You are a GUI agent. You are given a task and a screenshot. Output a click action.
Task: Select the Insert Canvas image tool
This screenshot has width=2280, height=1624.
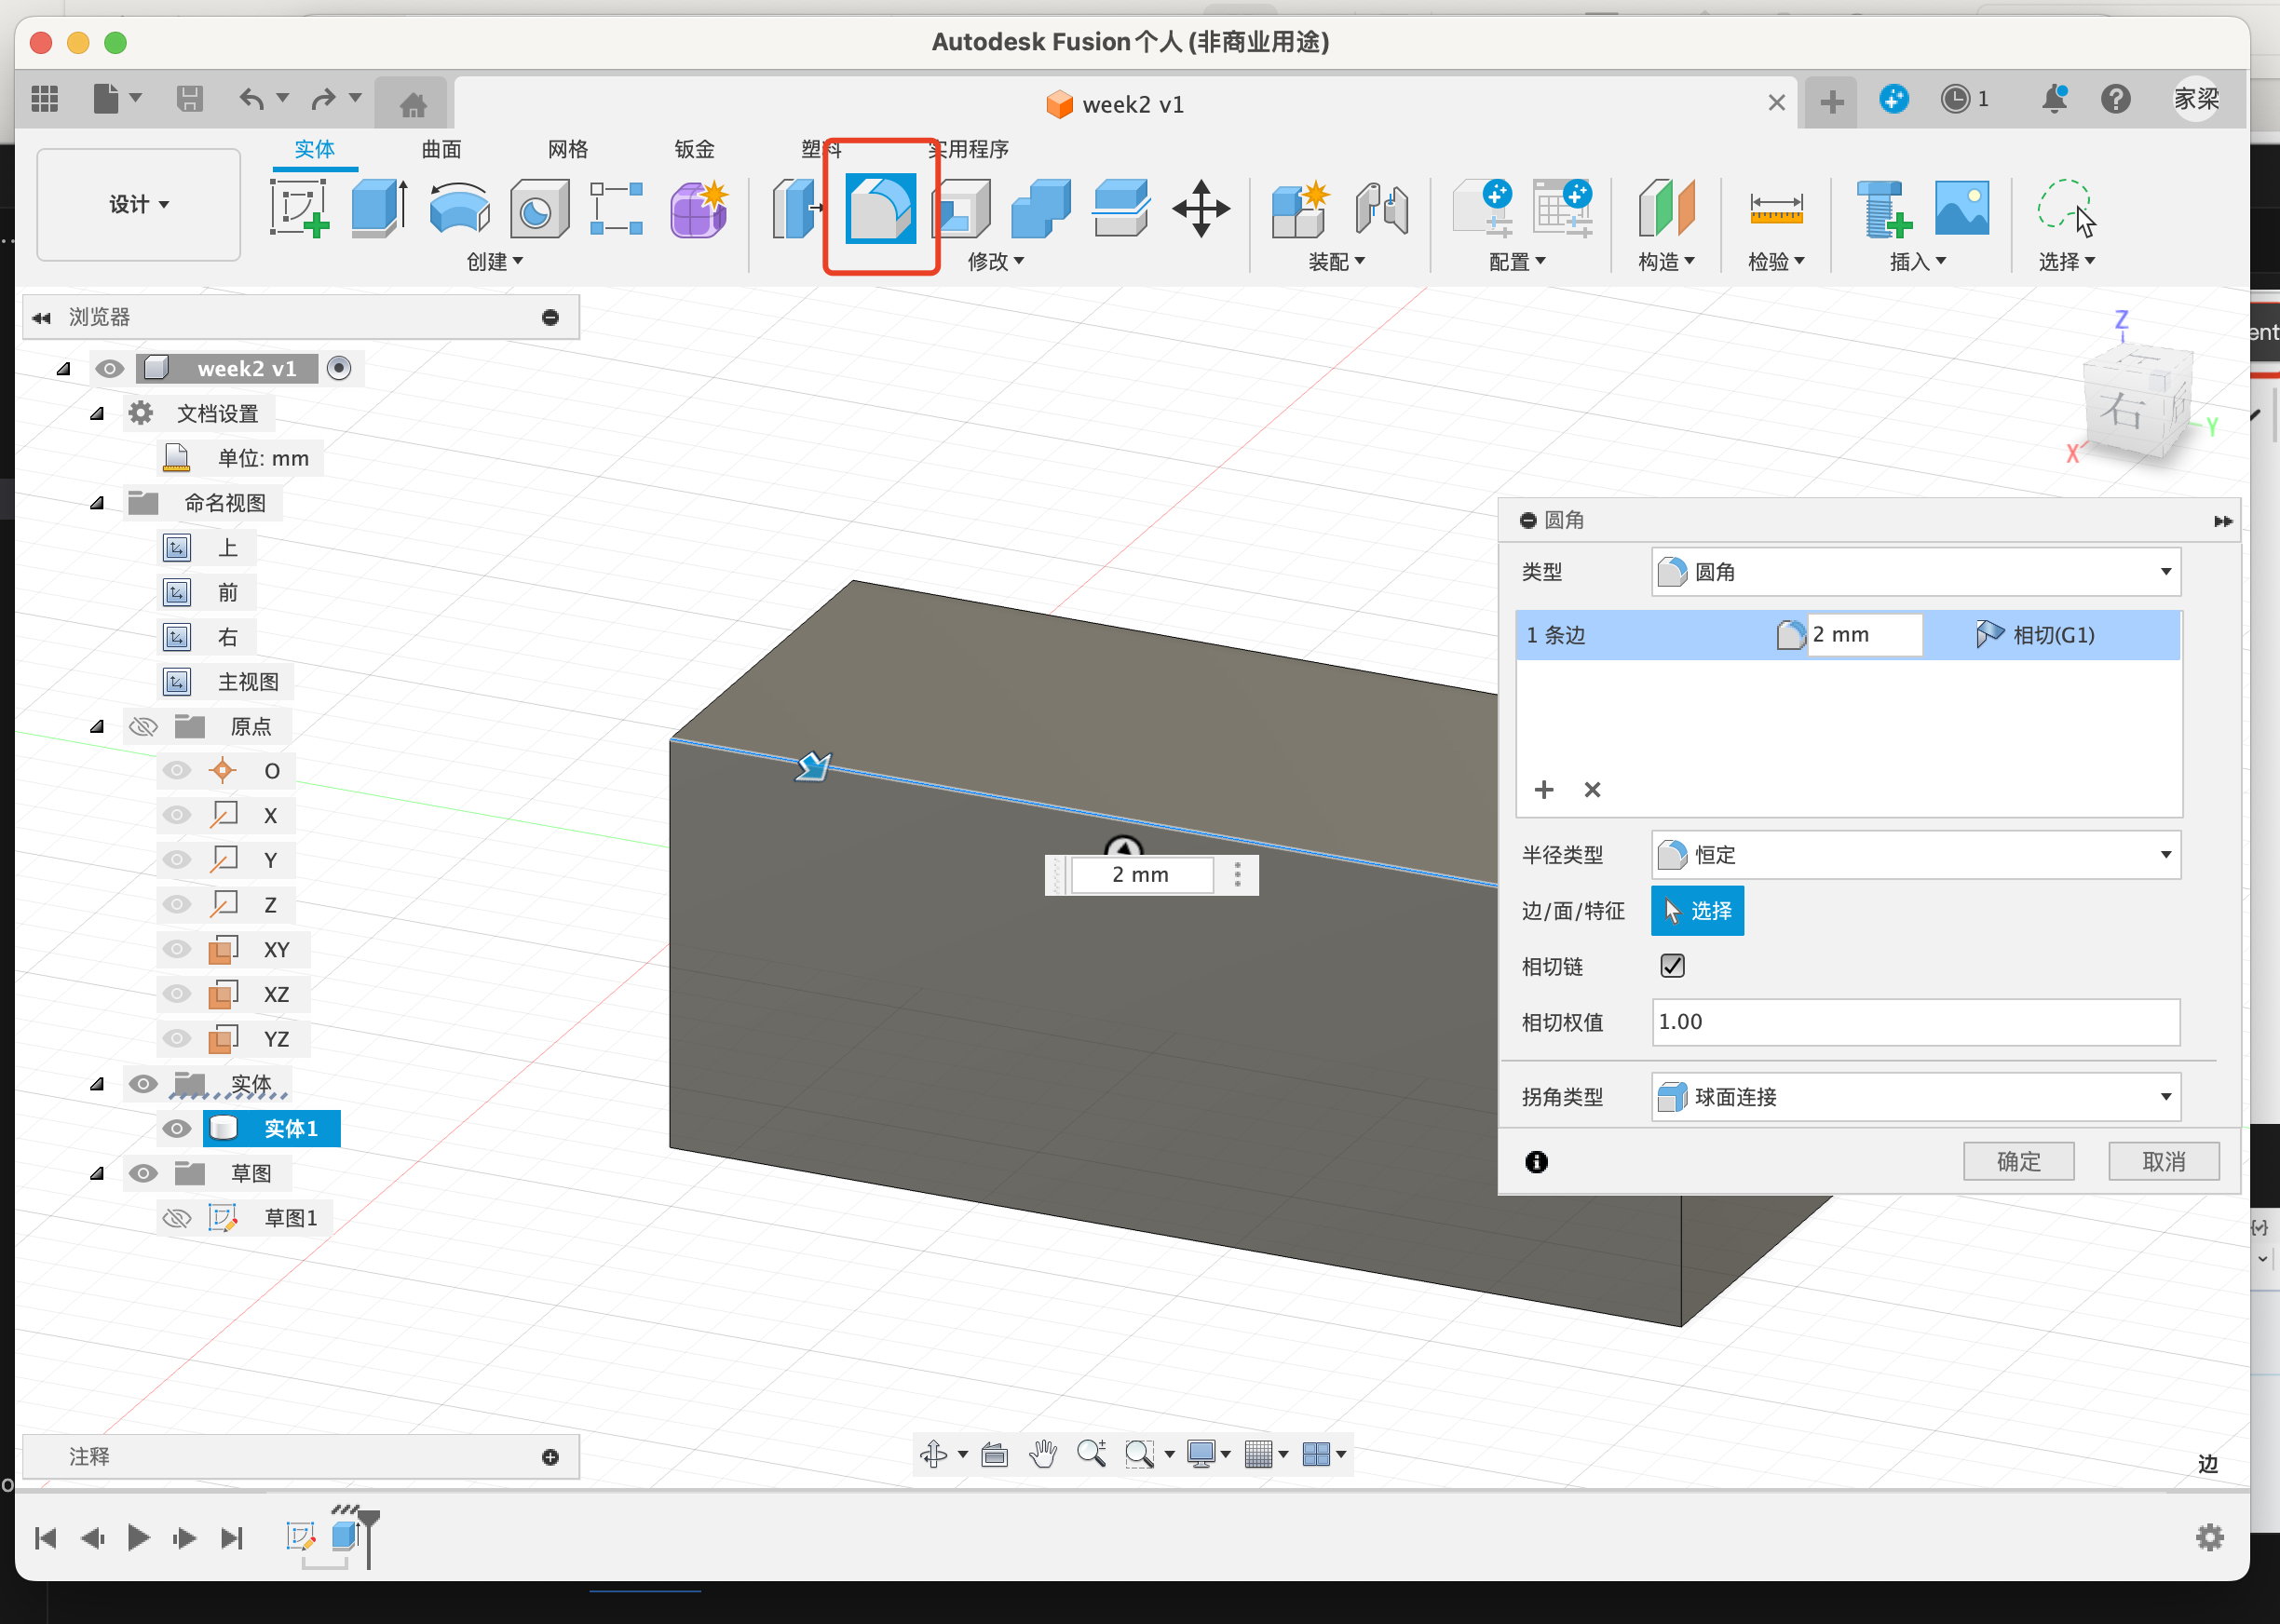[x=1962, y=208]
